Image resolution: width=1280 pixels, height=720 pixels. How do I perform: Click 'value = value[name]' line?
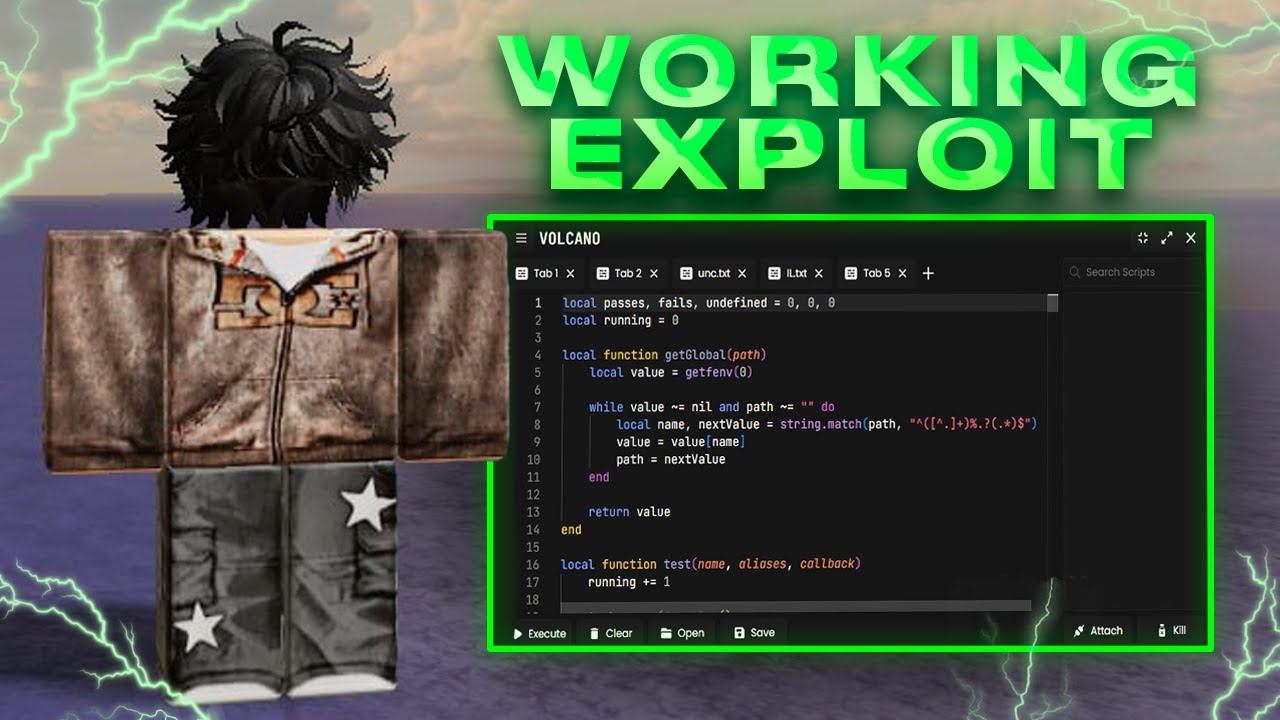click(x=680, y=442)
